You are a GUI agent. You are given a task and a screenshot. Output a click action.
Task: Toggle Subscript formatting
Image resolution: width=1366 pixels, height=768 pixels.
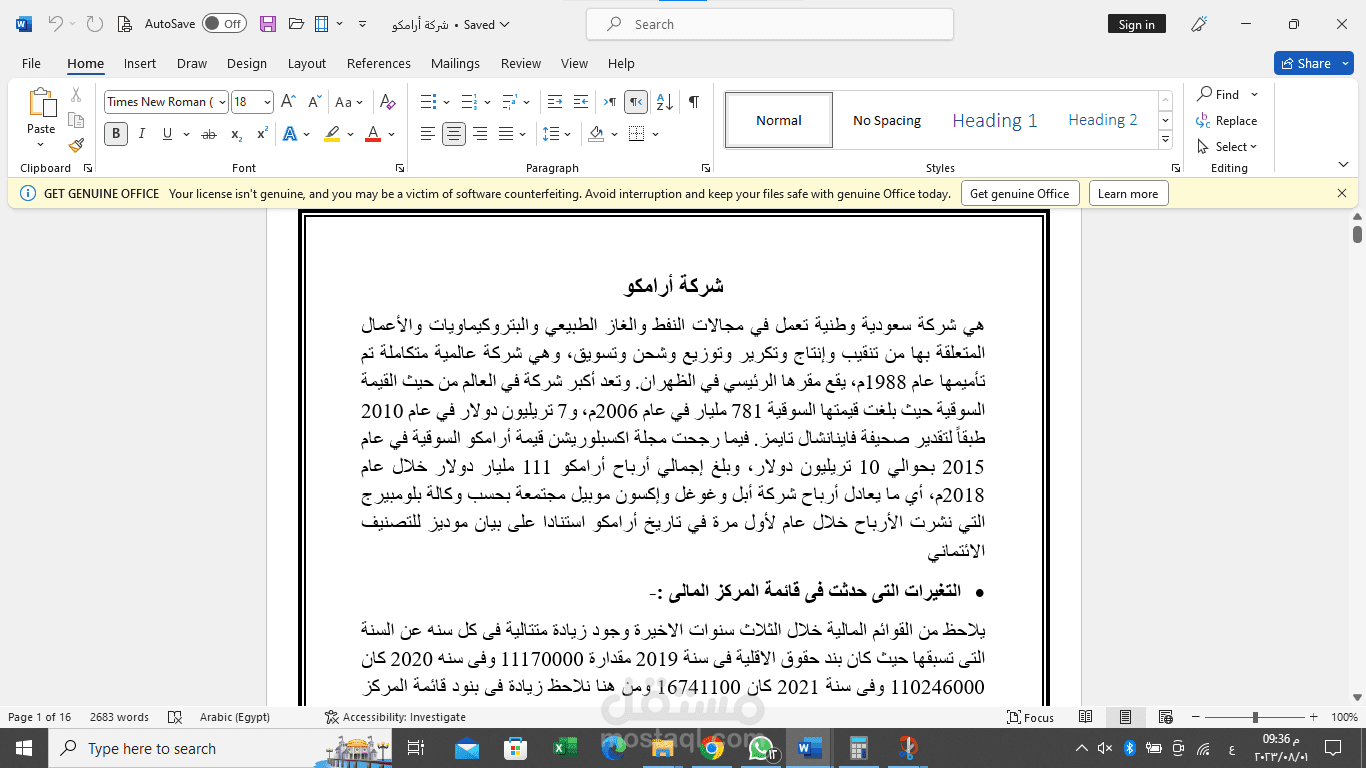(x=236, y=134)
